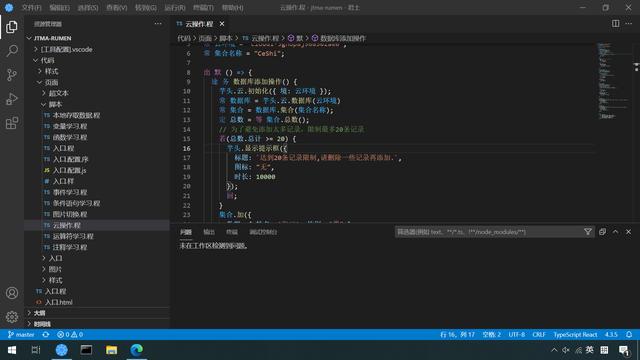Close the 云操作.程 editor tab

pos(222,24)
